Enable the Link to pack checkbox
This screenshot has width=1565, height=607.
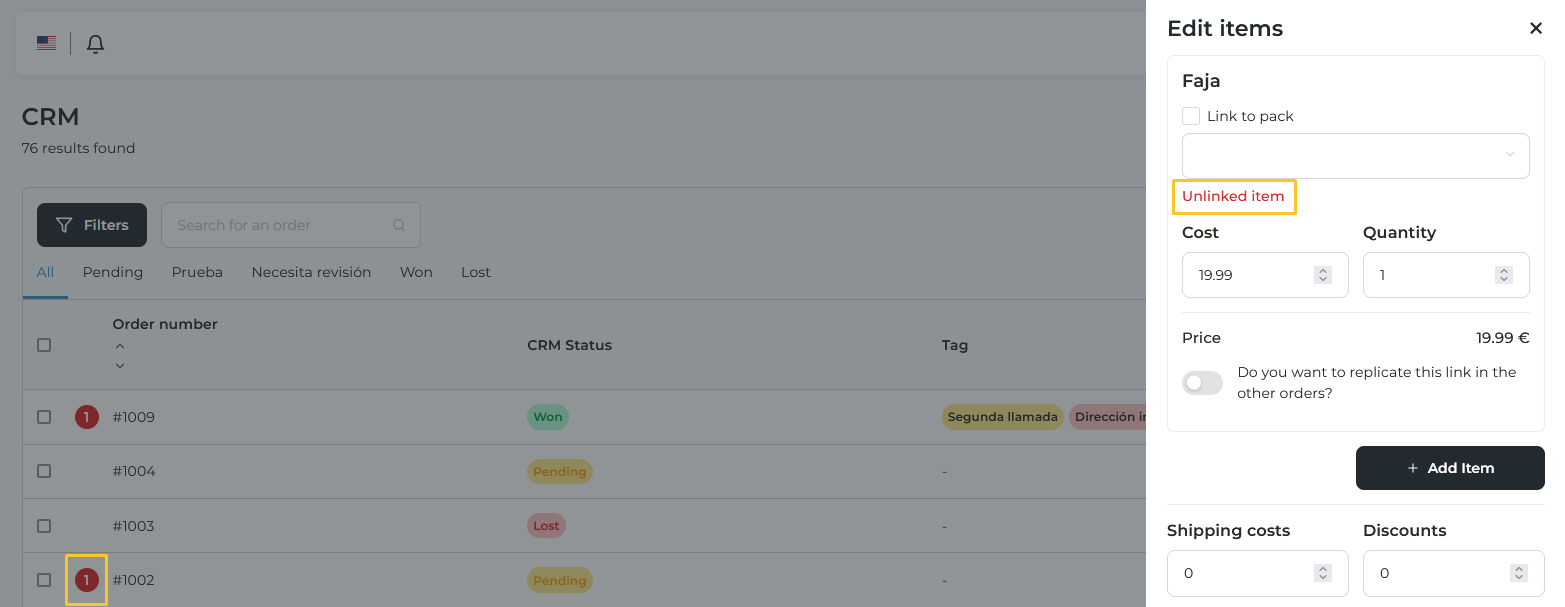click(1191, 116)
